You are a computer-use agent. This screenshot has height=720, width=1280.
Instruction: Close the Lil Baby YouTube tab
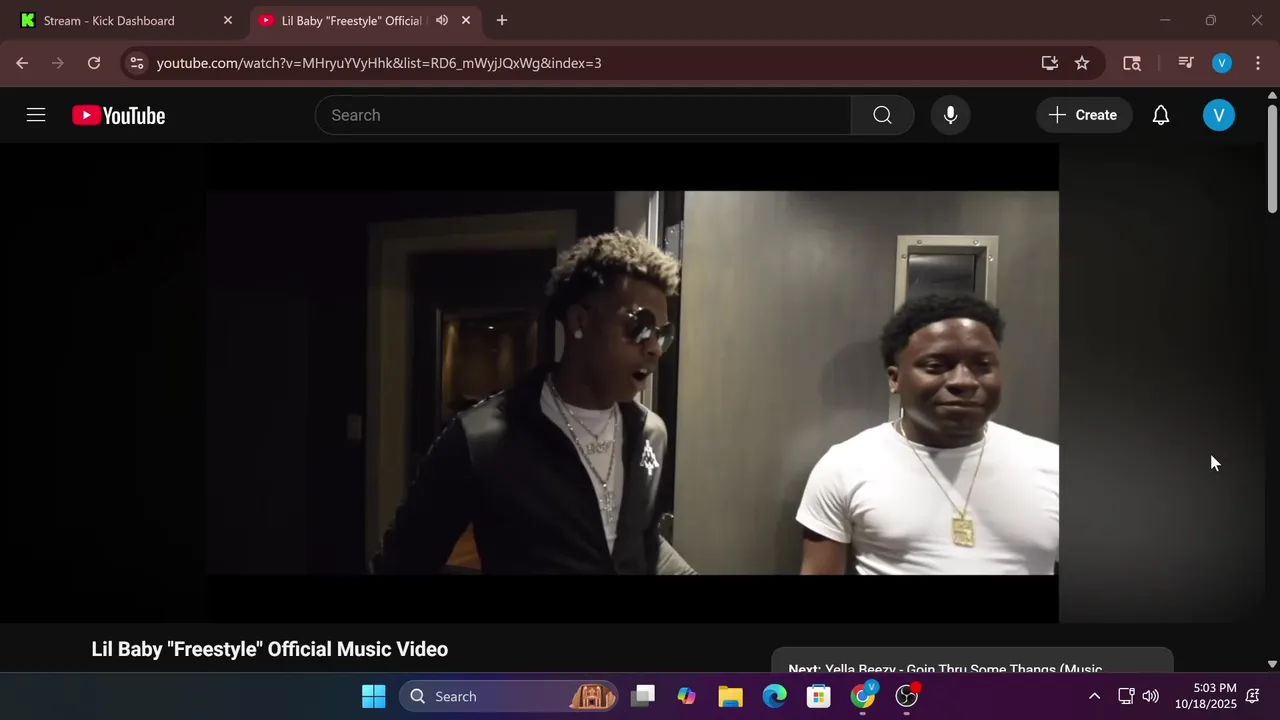coord(466,20)
